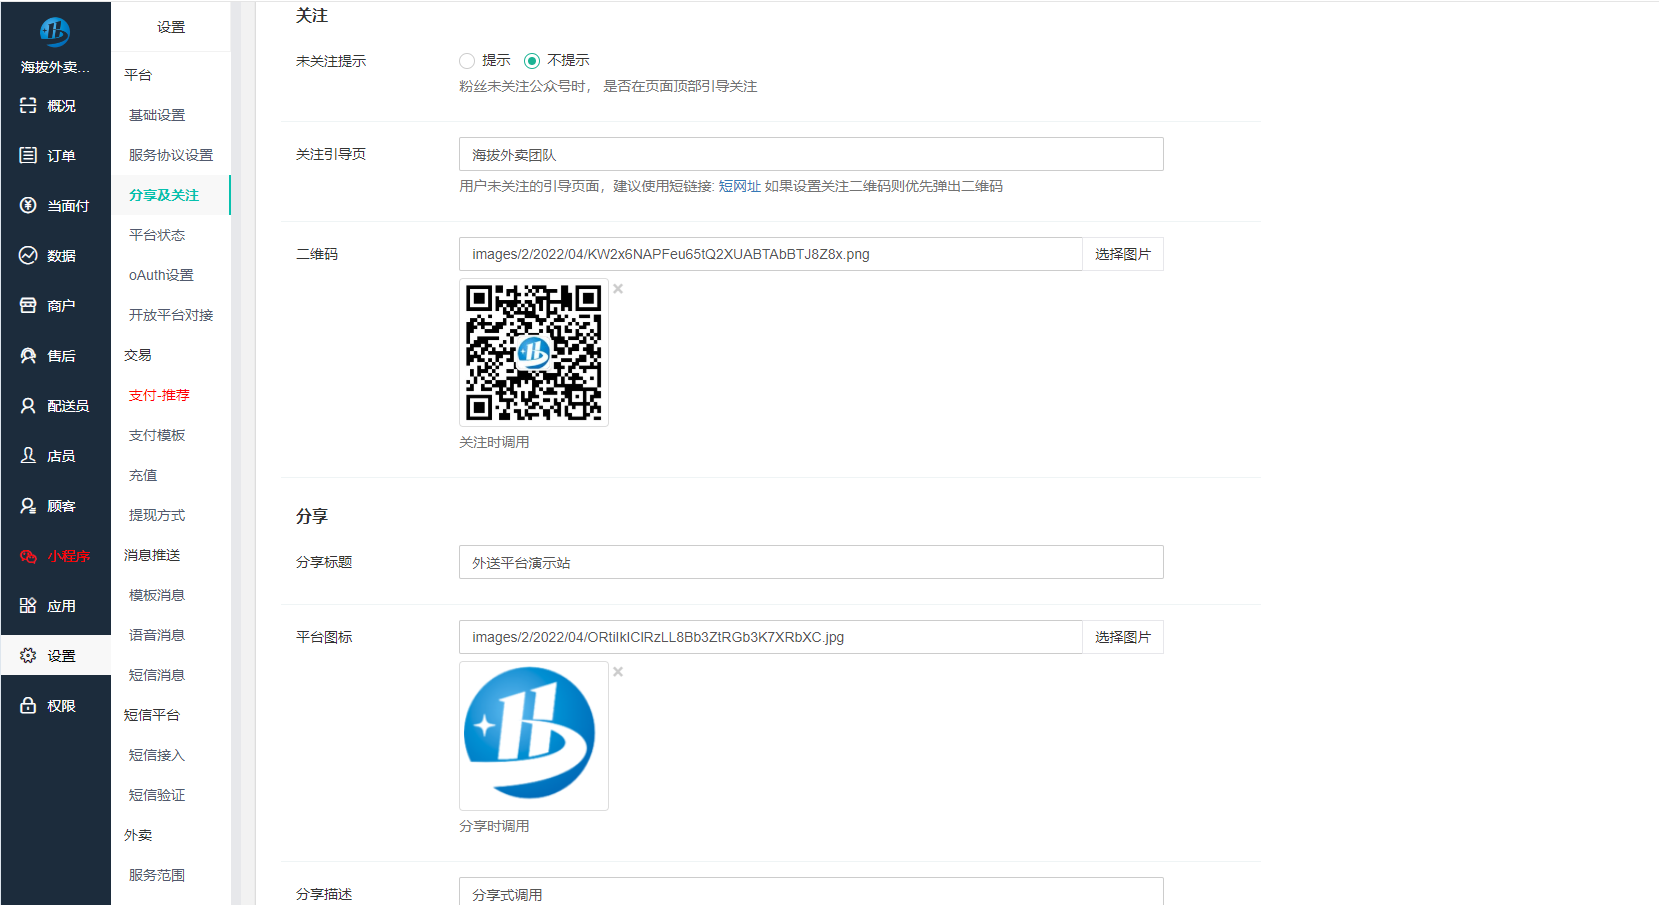Open the 售后 after-sales icon
The width and height of the screenshot is (1659, 905).
coord(28,355)
